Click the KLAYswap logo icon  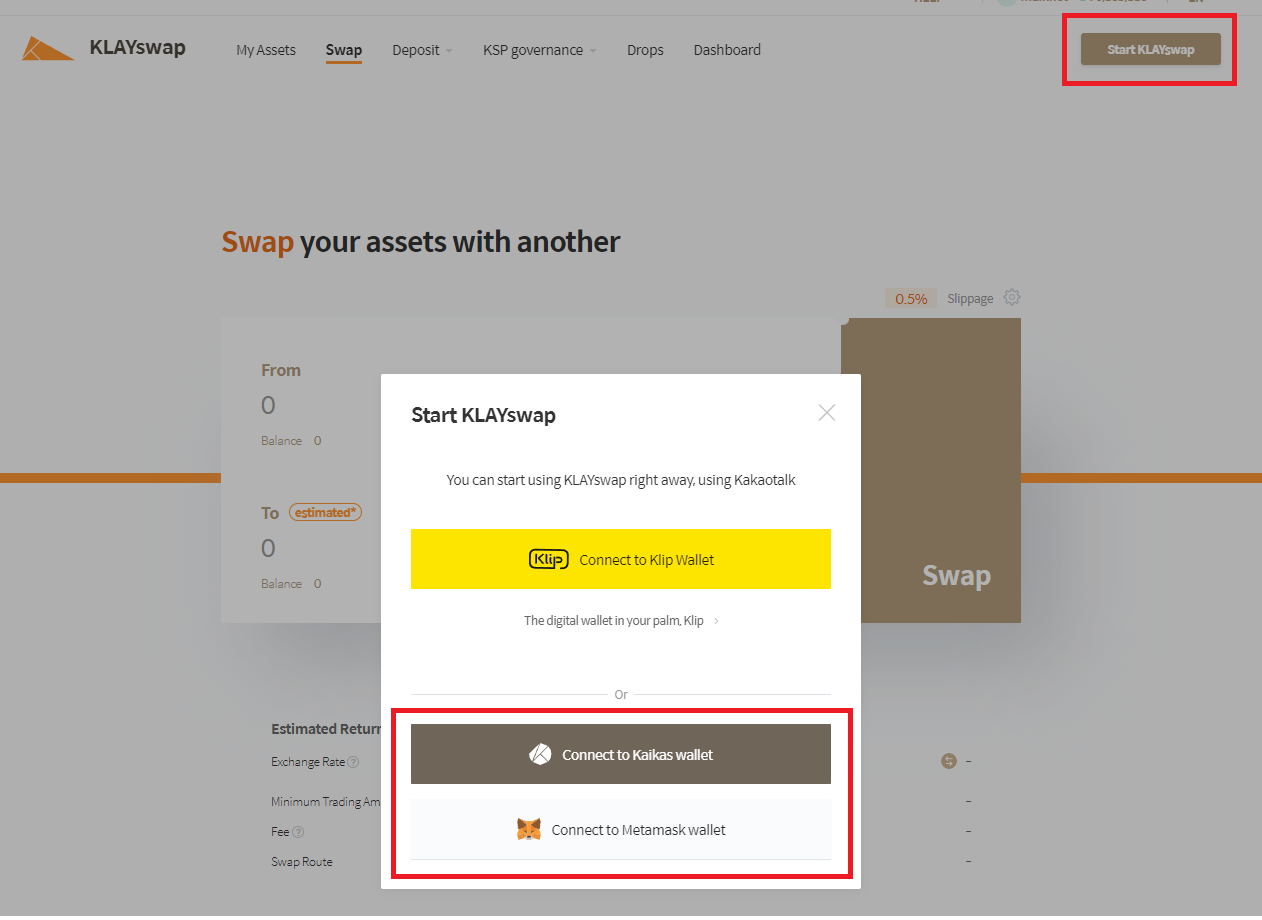point(48,48)
